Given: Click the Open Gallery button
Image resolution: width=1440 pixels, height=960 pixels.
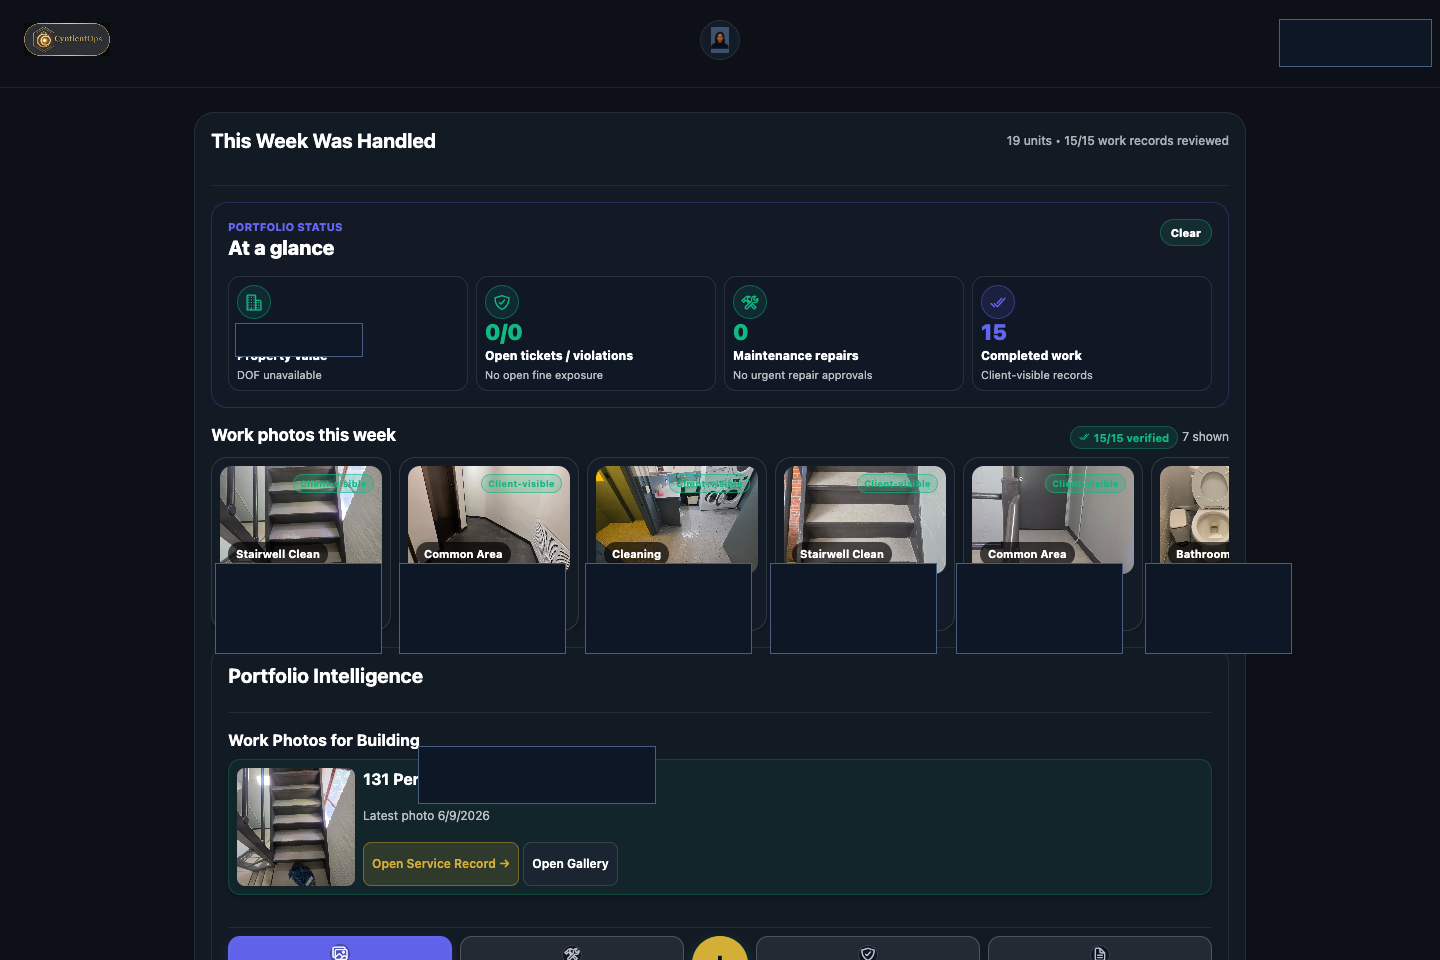Looking at the screenshot, I should click(570, 864).
